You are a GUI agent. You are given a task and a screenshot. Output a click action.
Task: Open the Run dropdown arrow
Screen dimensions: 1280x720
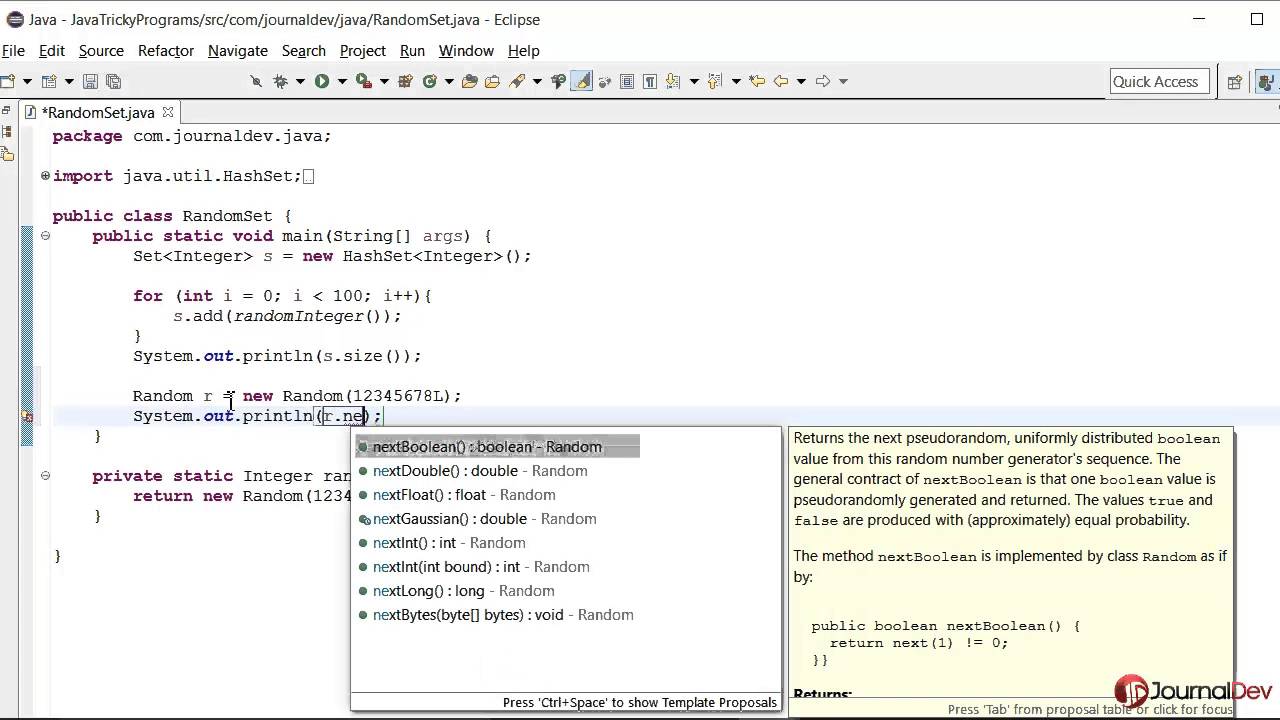coord(343,81)
